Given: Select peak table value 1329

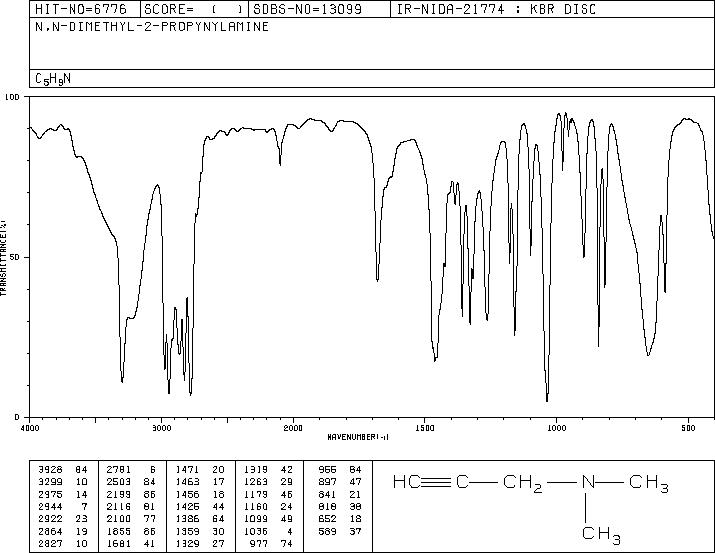Looking at the screenshot, I should pyautogui.click(x=187, y=543).
